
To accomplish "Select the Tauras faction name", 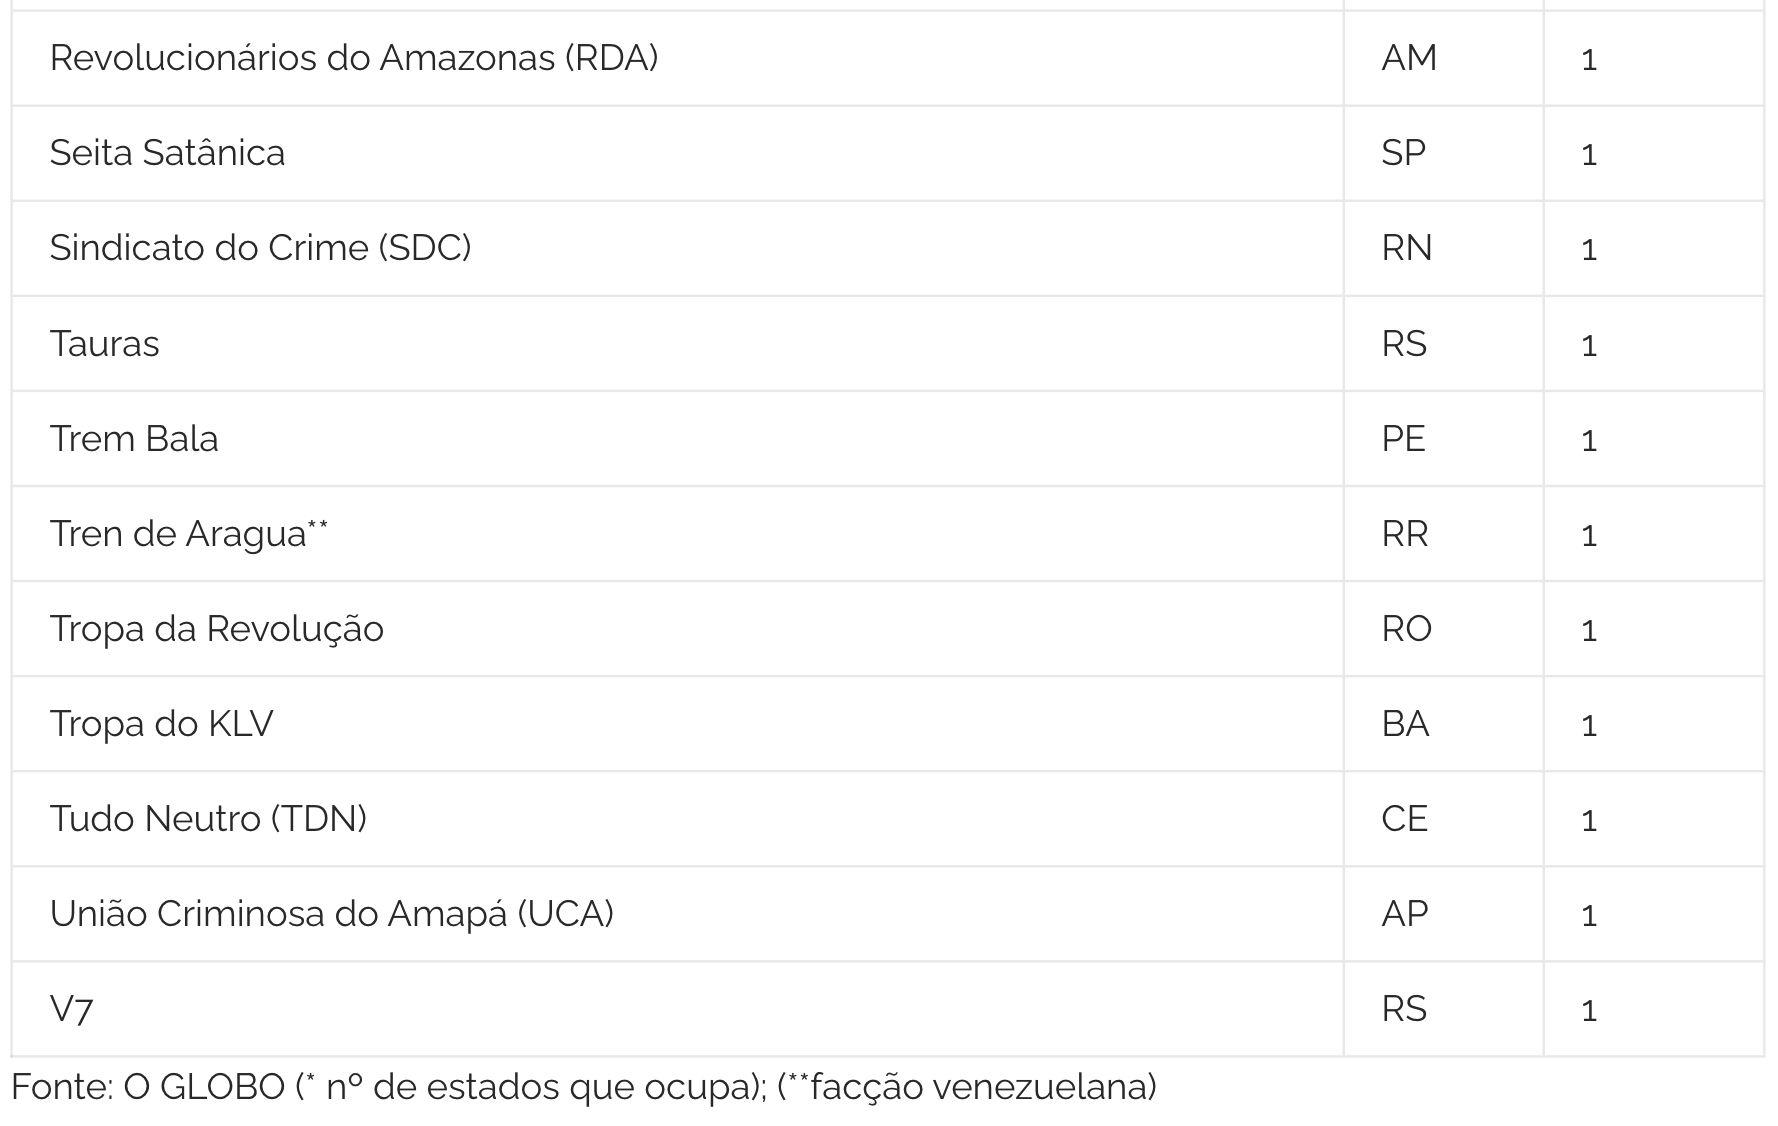I will click(x=104, y=344).
